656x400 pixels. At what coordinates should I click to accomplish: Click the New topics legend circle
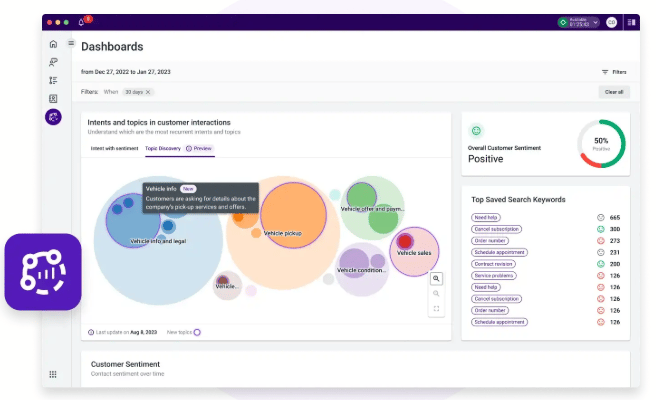tap(197, 332)
